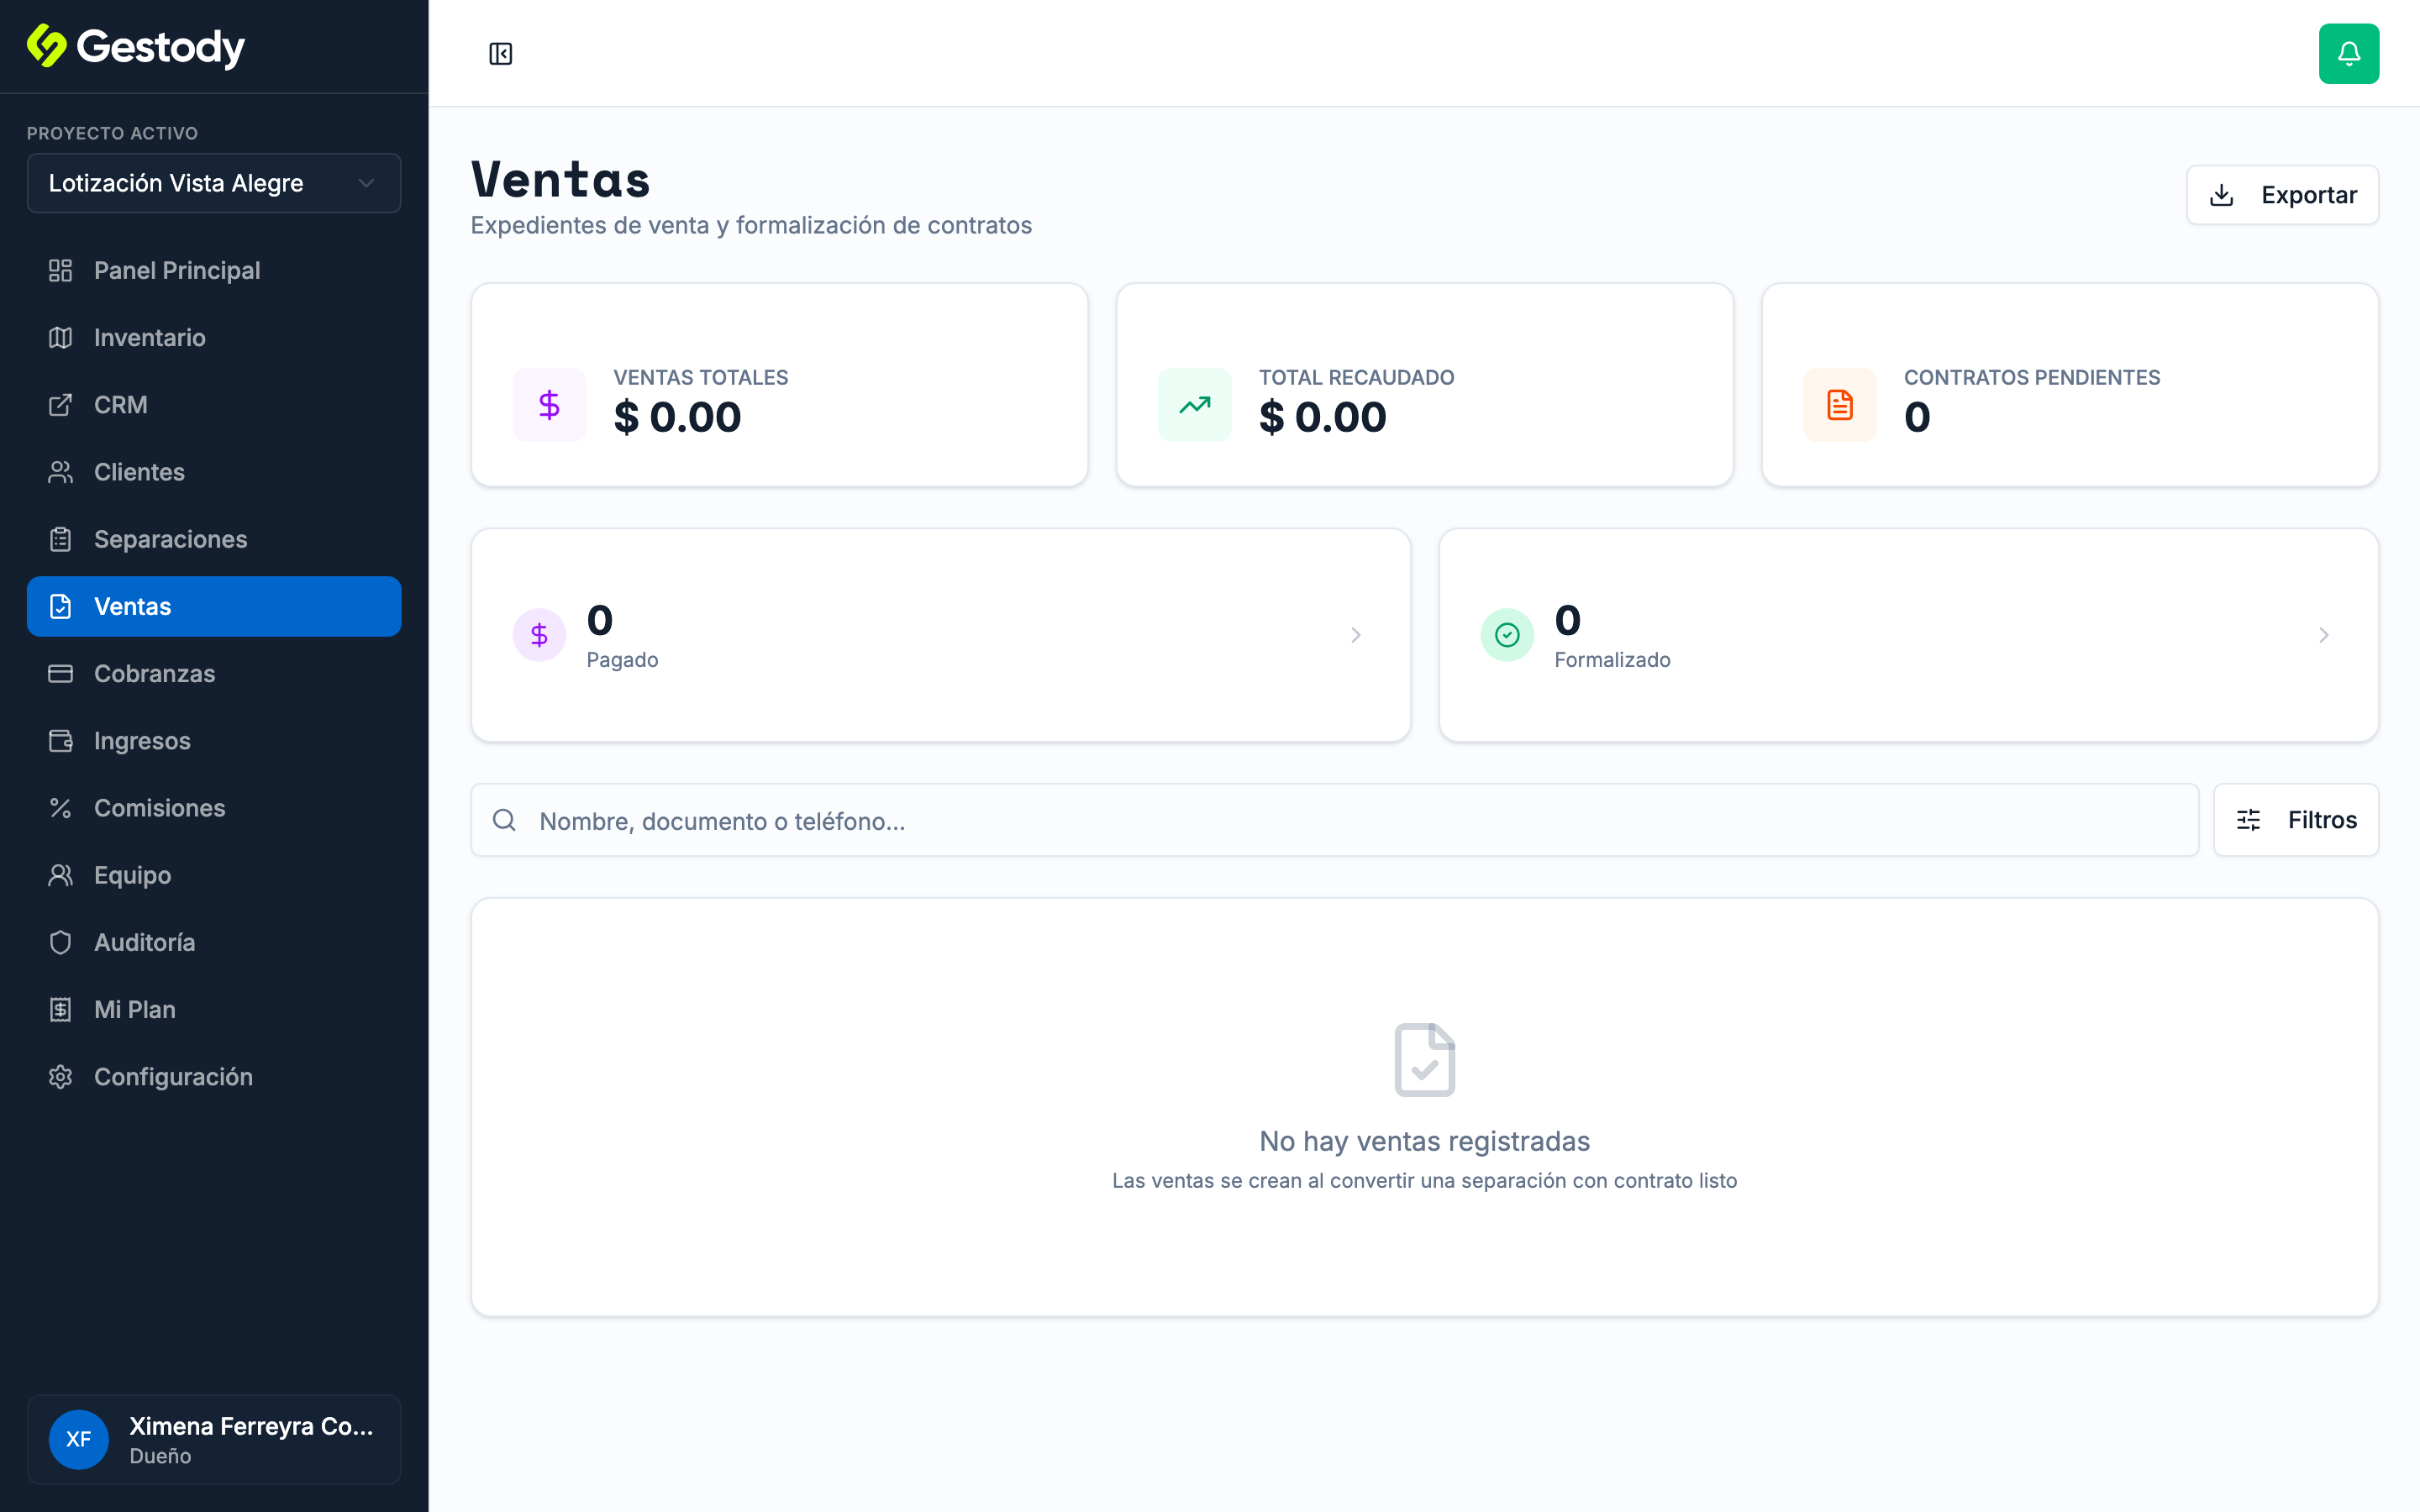Click the Ingresos wallet icon

click(x=60, y=741)
